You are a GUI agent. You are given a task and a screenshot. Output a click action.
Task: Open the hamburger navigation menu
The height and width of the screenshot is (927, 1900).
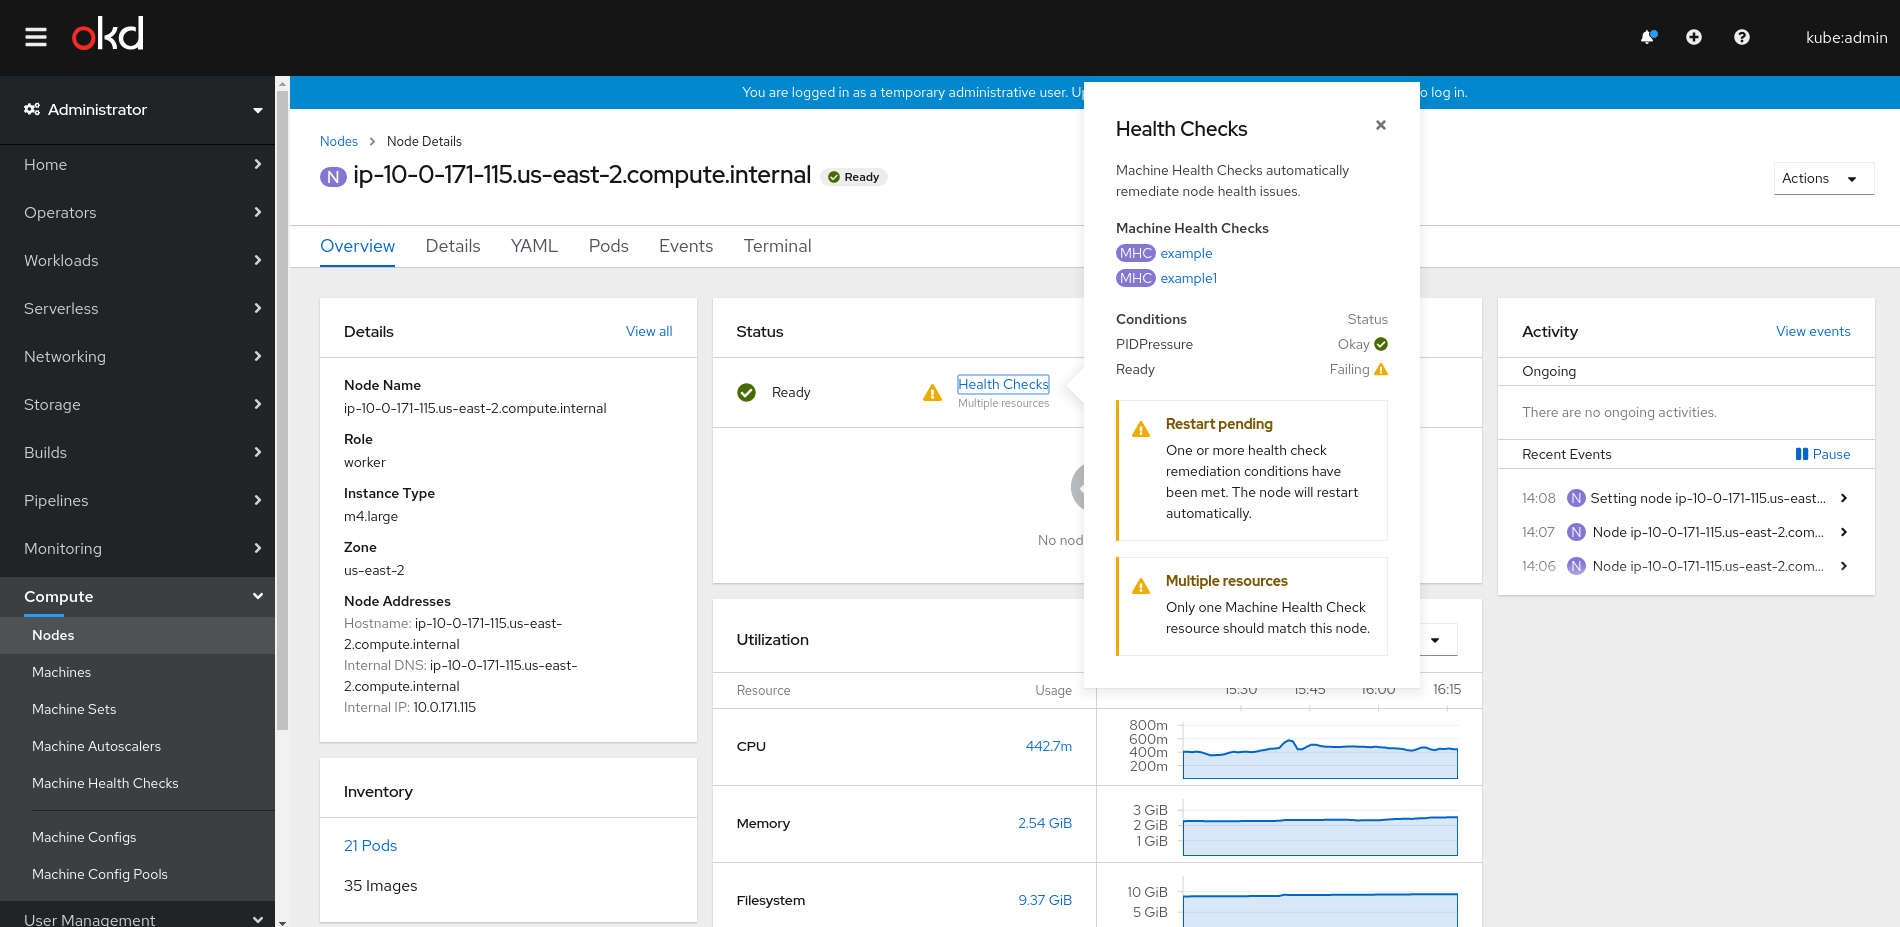tap(36, 37)
